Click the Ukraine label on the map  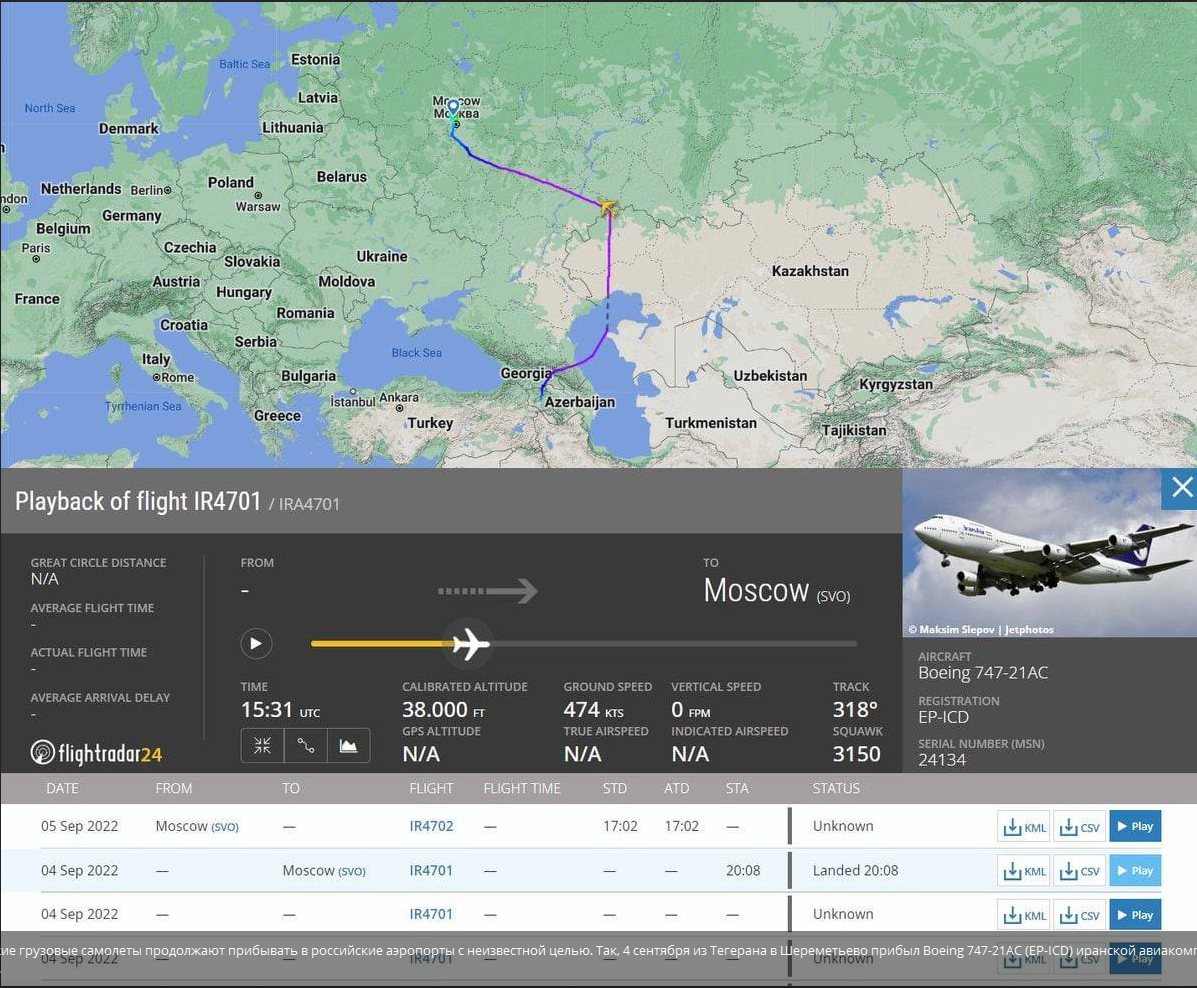click(382, 257)
